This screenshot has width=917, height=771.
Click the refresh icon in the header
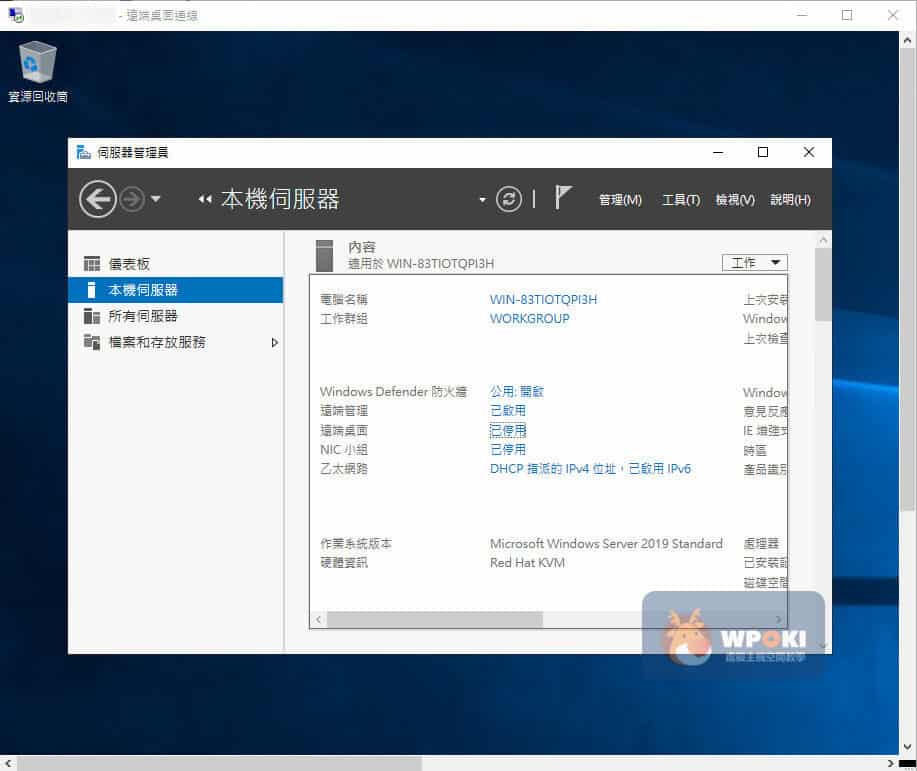[x=509, y=199]
